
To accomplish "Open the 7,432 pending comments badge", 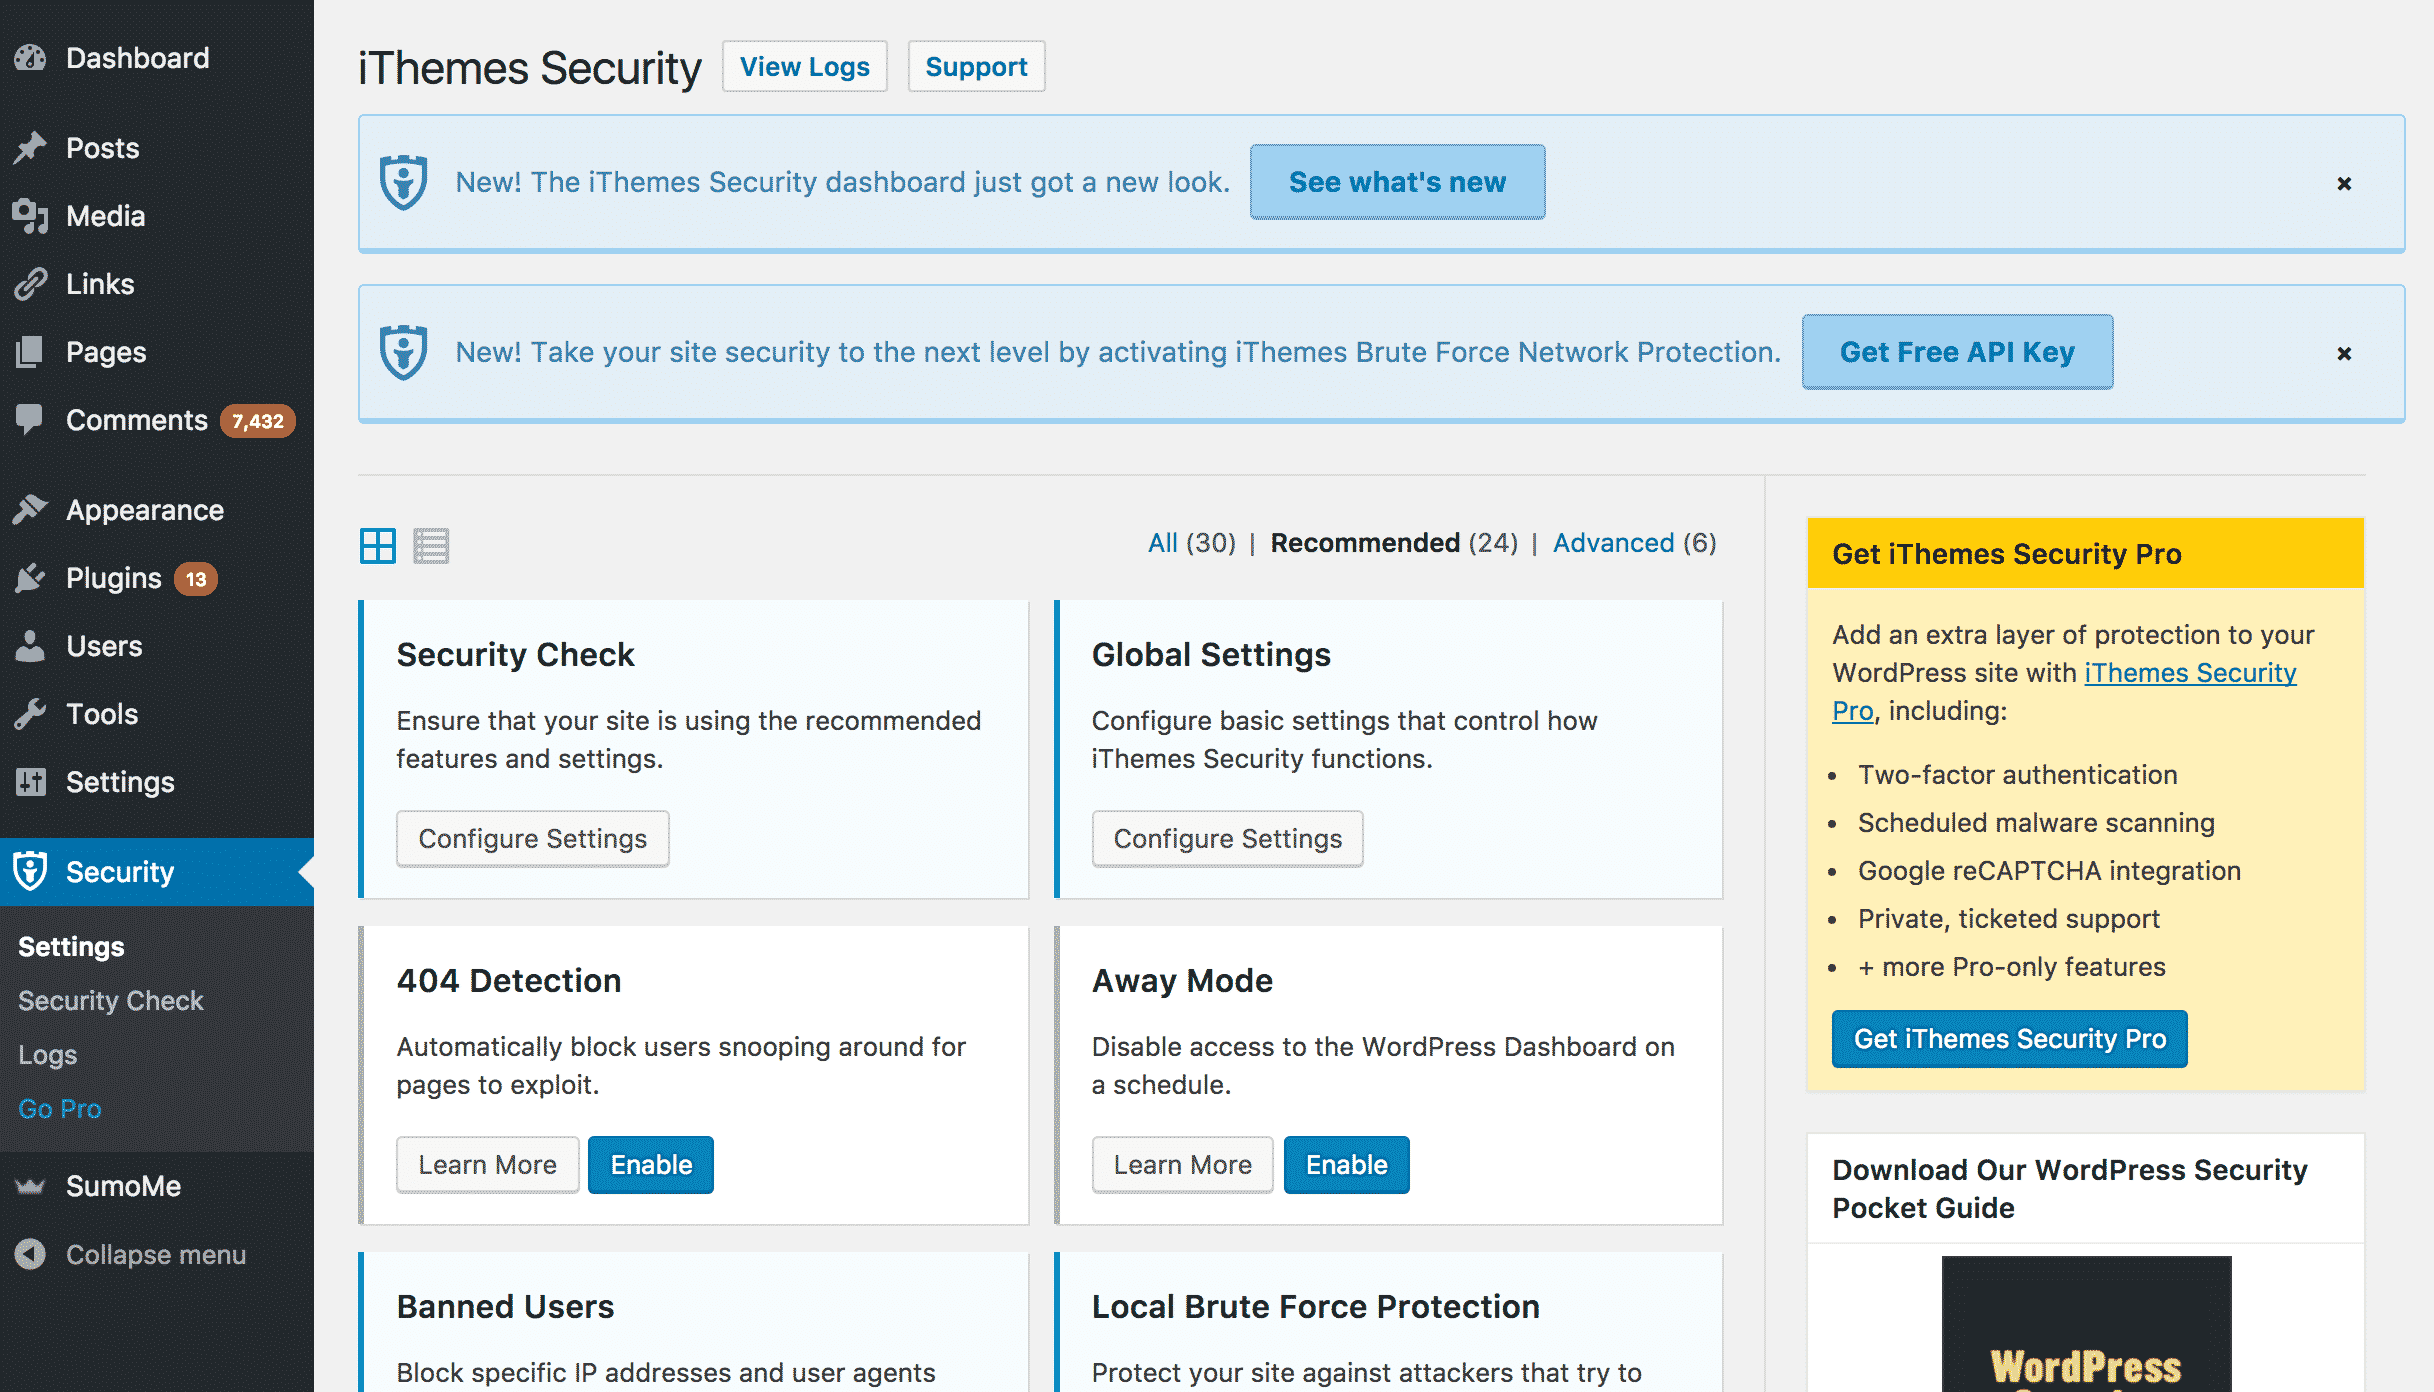I will tap(257, 421).
